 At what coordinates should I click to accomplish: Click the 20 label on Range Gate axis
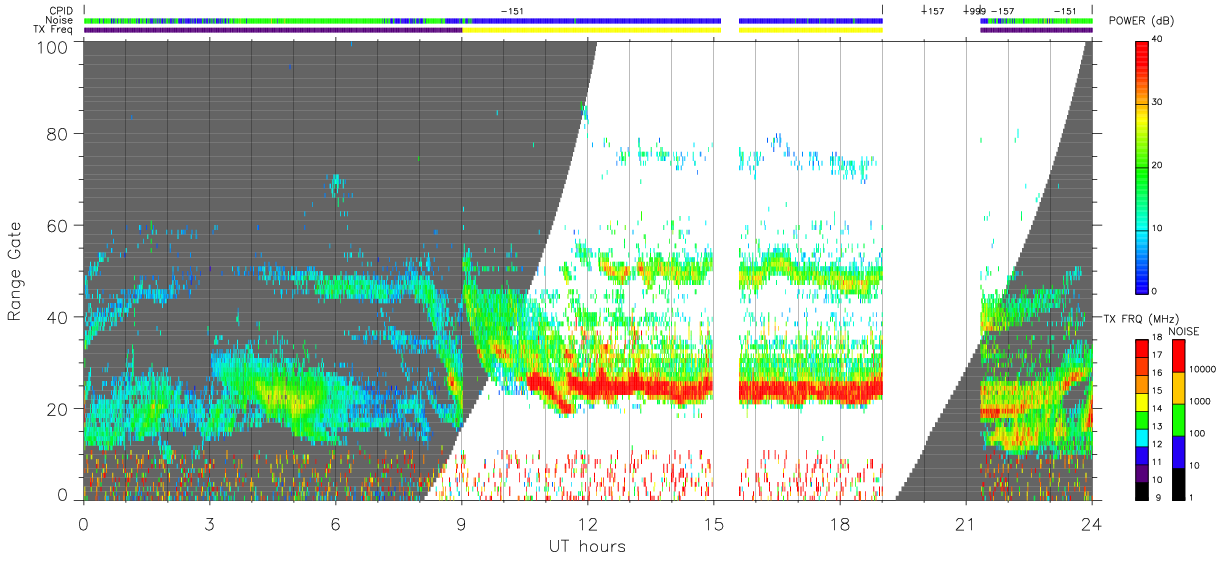57,408
